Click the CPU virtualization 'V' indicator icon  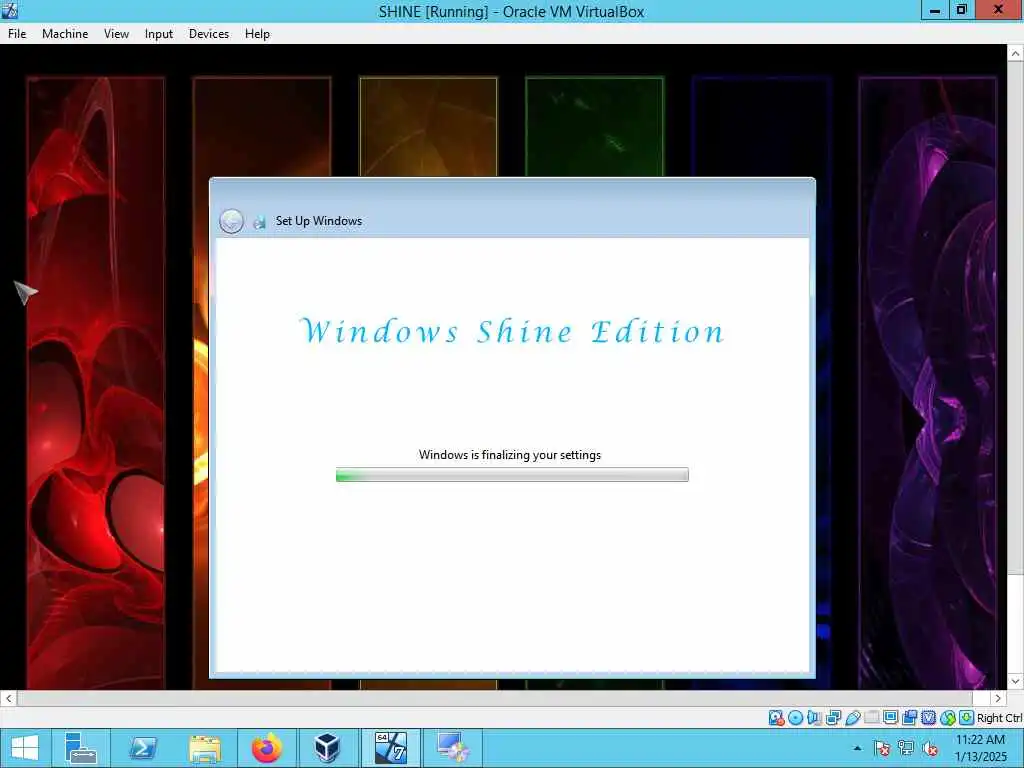[x=928, y=718]
